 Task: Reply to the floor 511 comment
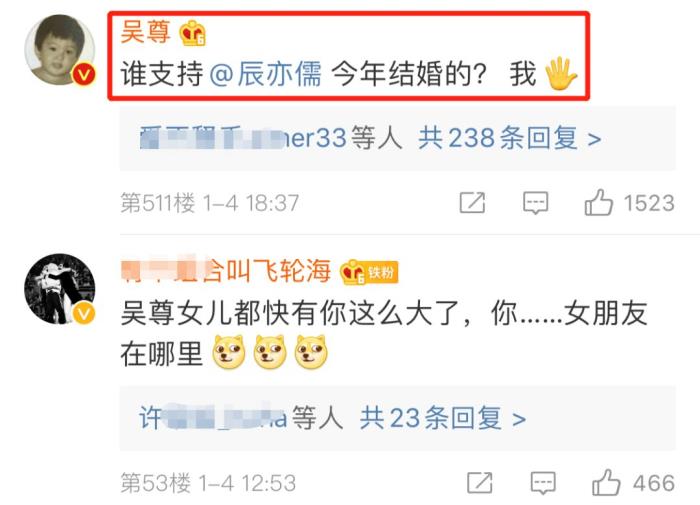tap(535, 203)
